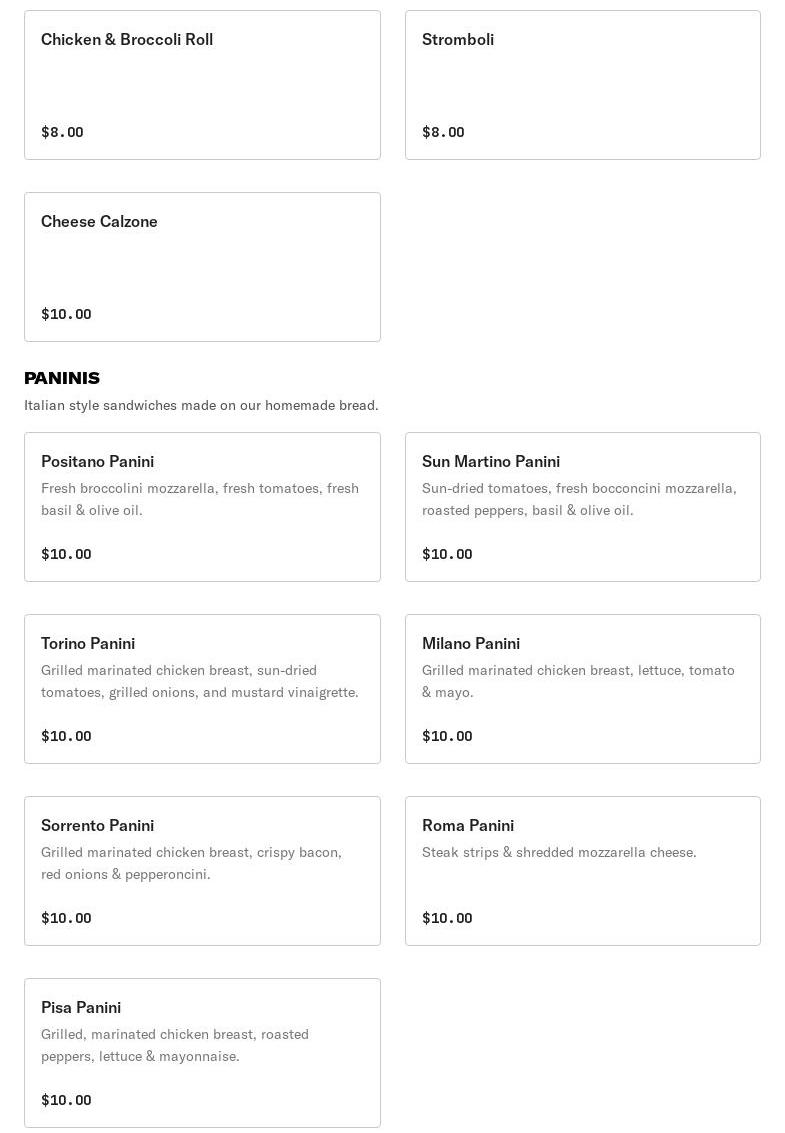Click the Sorrento Panini title text
This screenshot has height=1133, width=785.
pyautogui.click(x=97, y=825)
